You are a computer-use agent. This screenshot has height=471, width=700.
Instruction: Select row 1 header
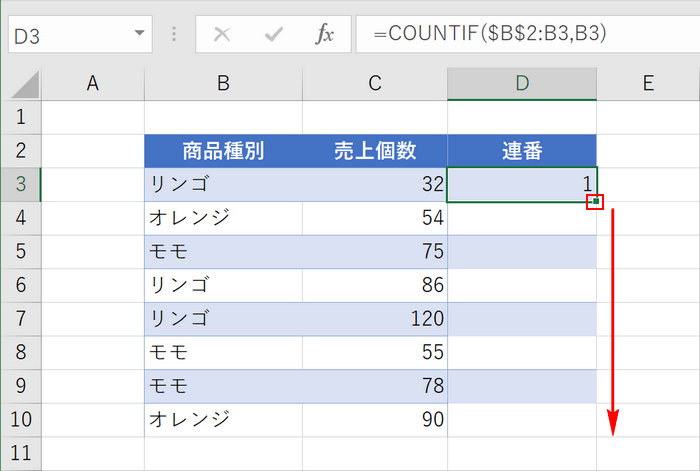pos(21,117)
